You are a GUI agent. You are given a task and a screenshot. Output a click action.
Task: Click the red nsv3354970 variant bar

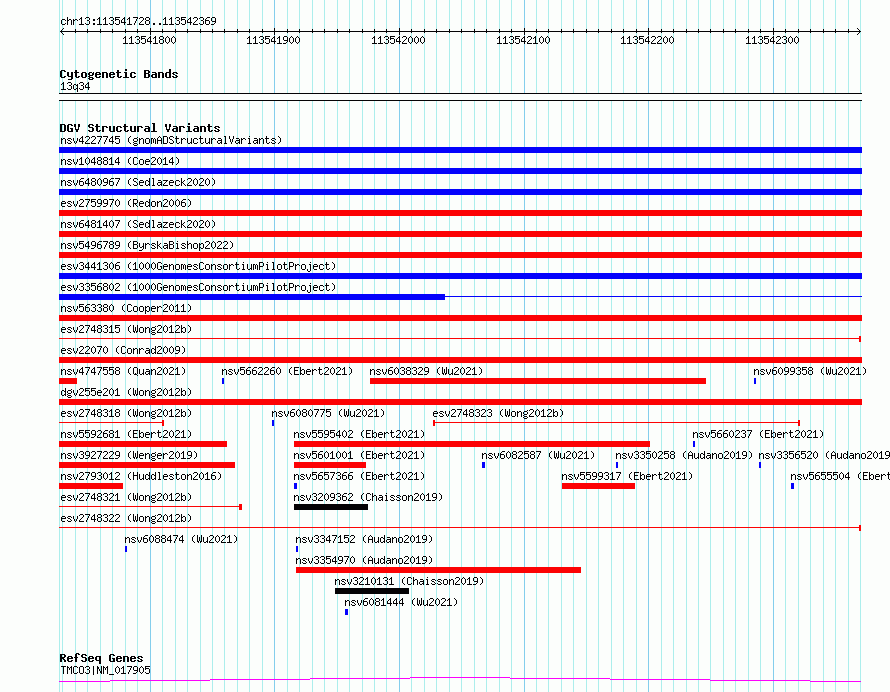pos(438,570)
